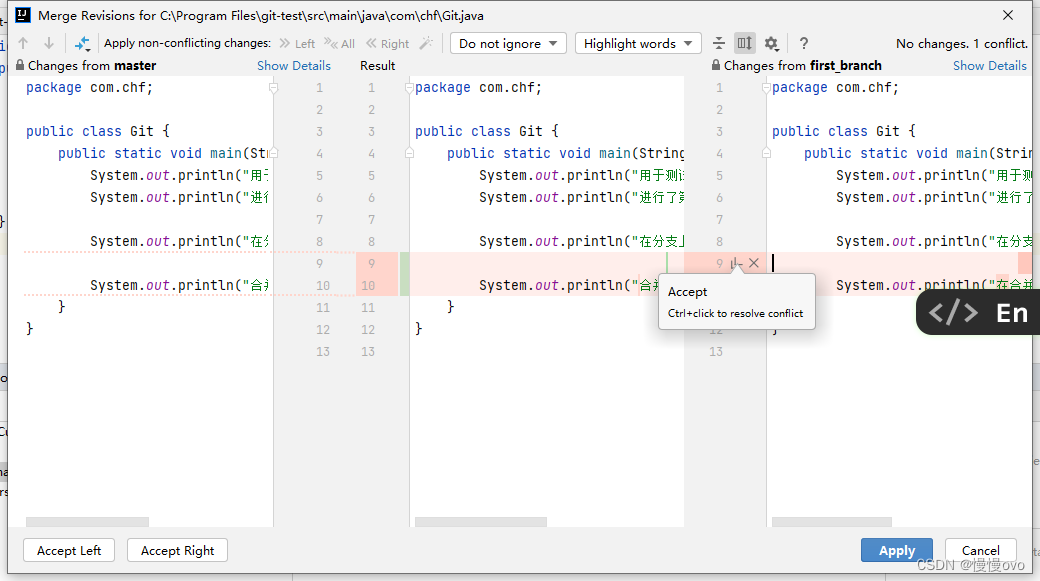Go to previous difference with up arrow
Screen dimensions: 1040x581
(x=23, y=44)
